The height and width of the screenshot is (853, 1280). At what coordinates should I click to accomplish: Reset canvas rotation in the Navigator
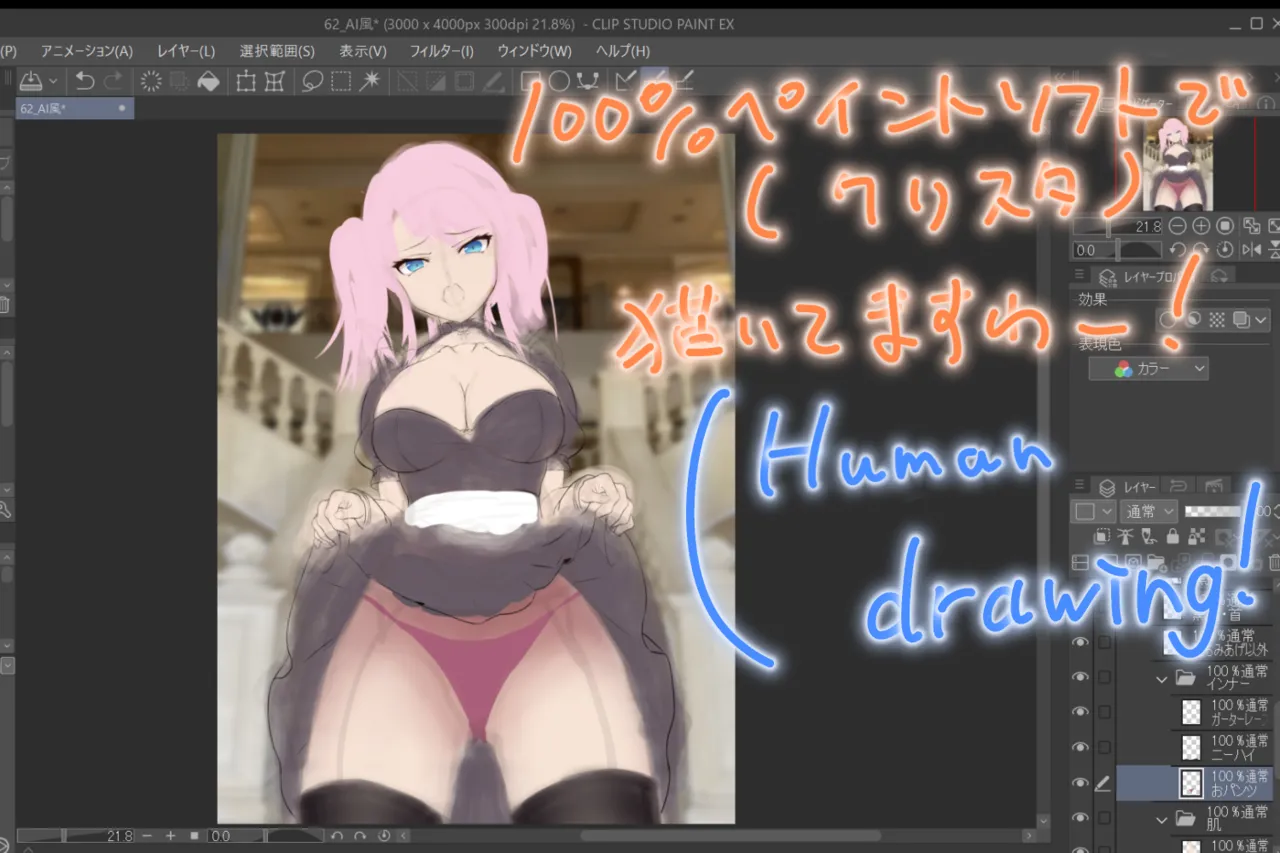(x=1223, y=247)
